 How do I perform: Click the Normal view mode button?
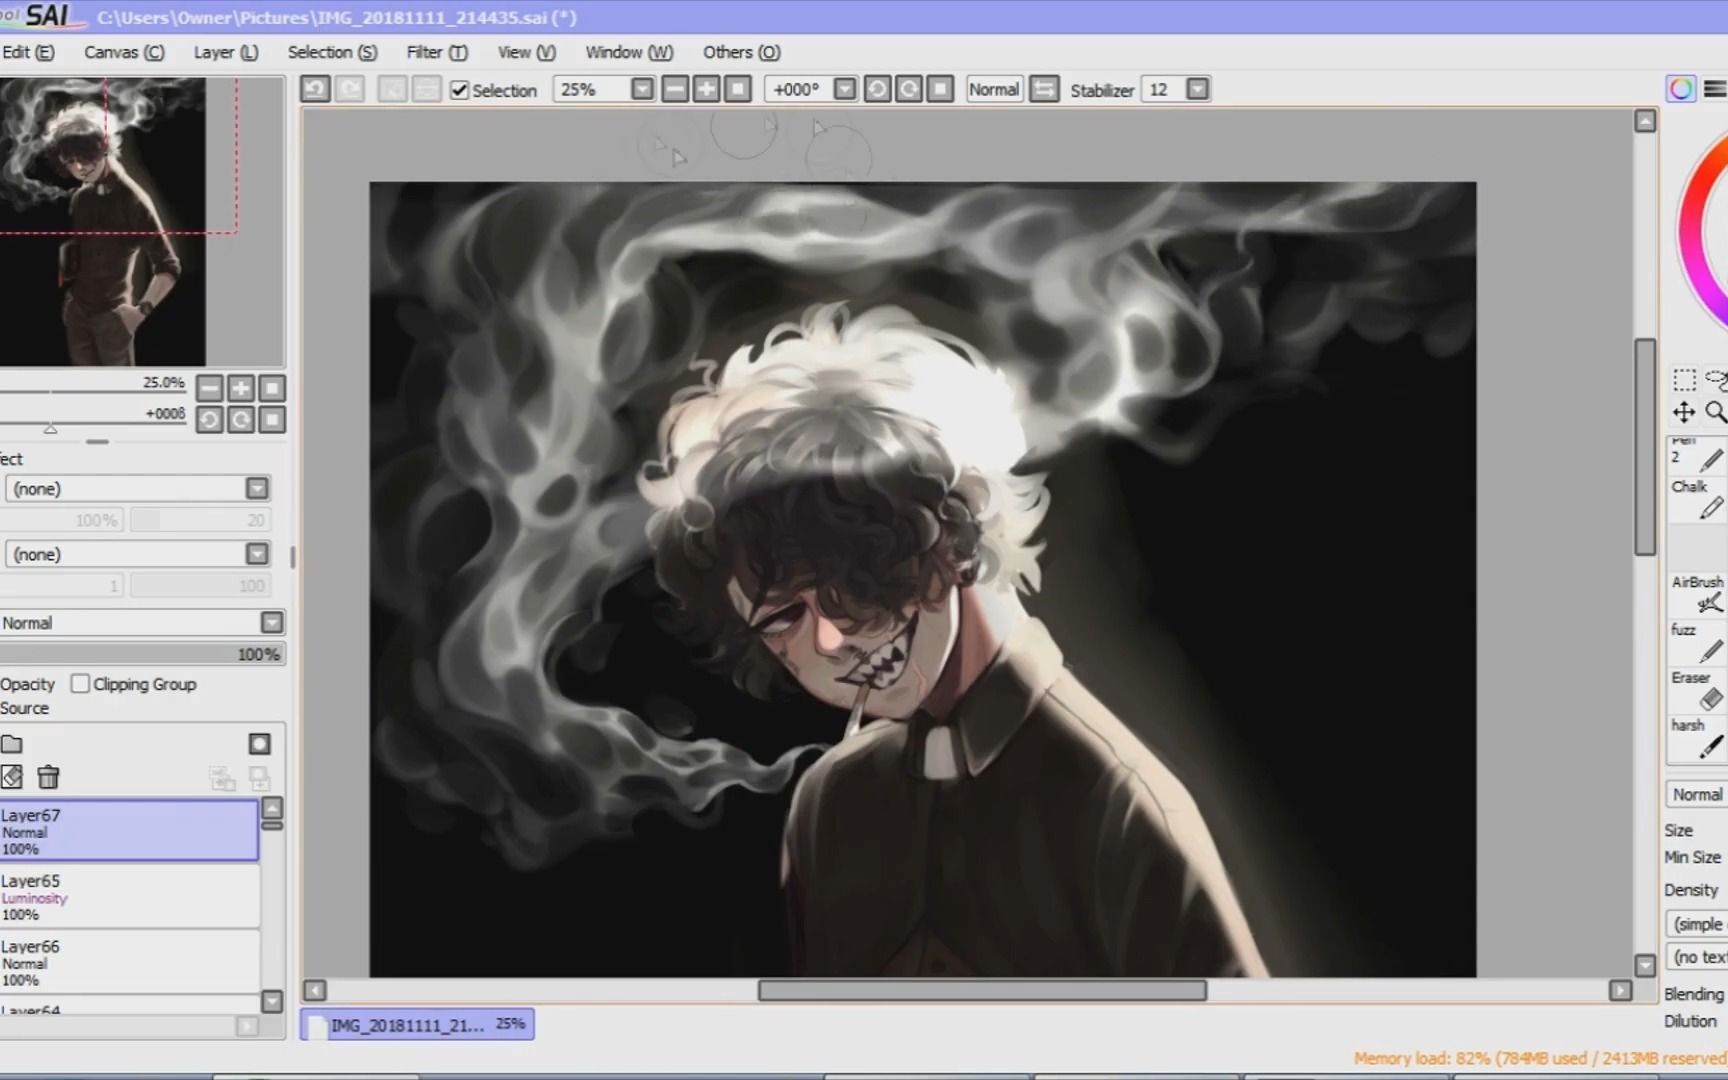(x=994, y=89)
